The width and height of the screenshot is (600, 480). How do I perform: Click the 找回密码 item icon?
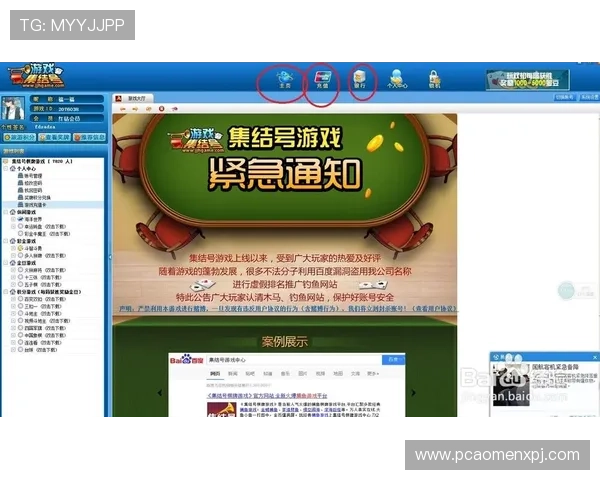pyautogui.click(x=21, y=190)
